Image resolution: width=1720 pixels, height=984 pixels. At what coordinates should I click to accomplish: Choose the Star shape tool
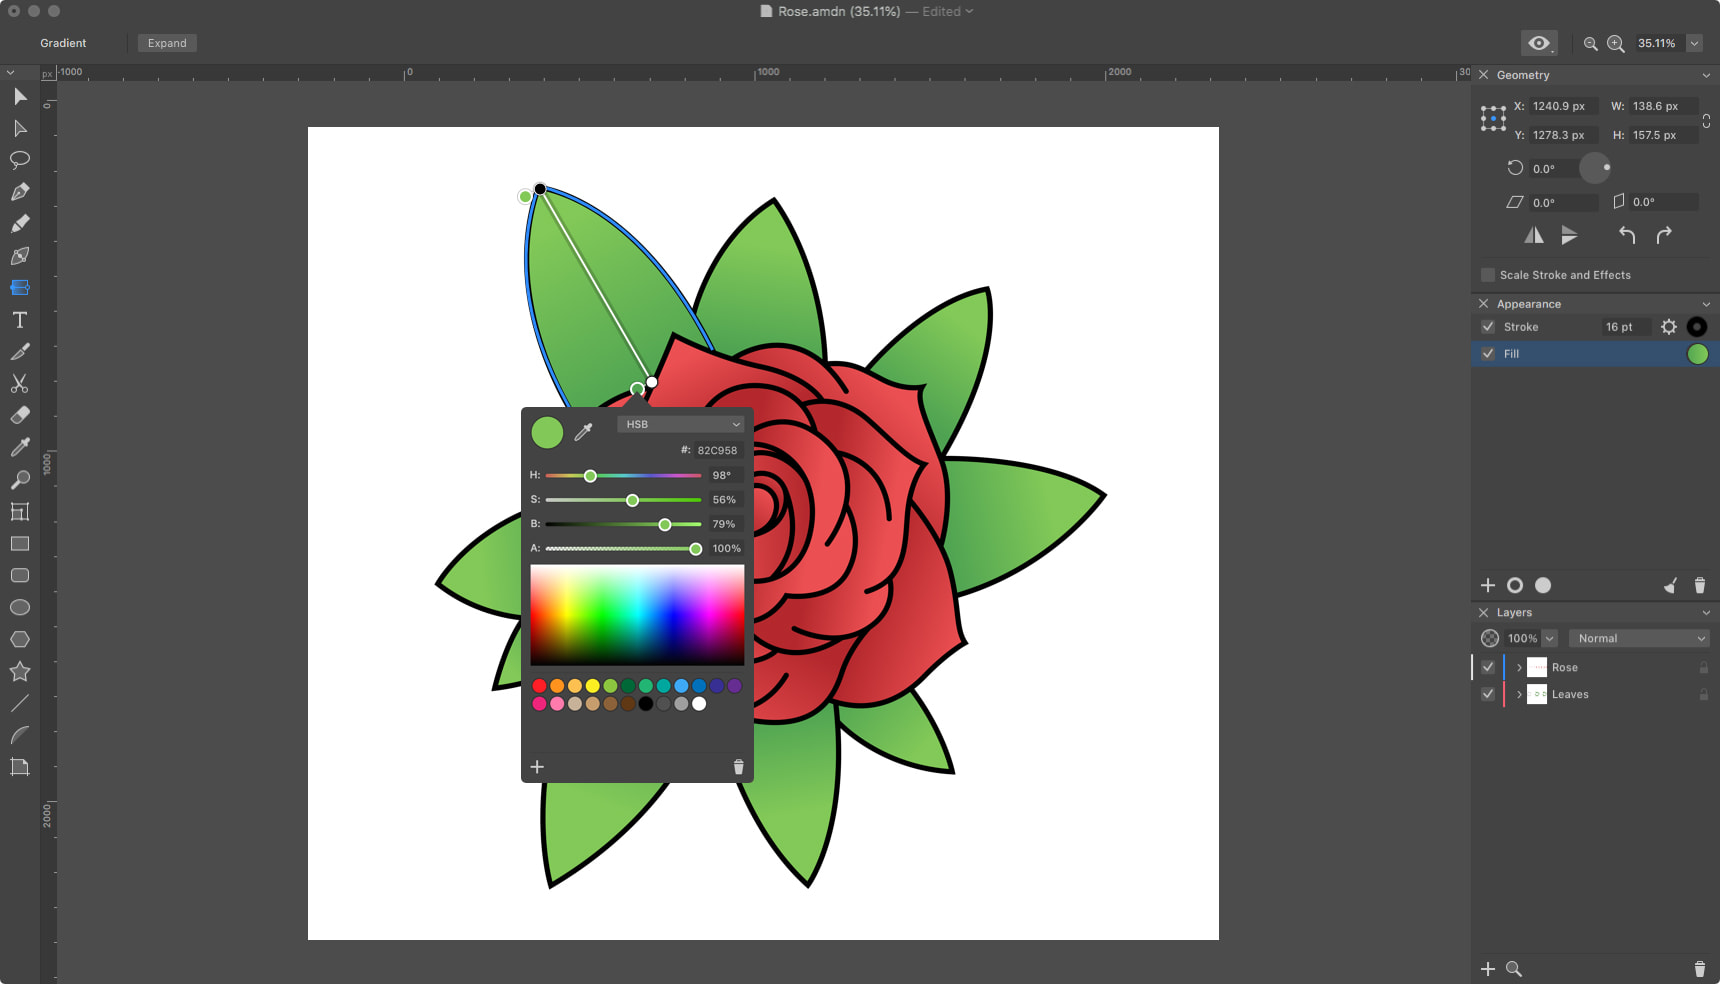(19, 672)
